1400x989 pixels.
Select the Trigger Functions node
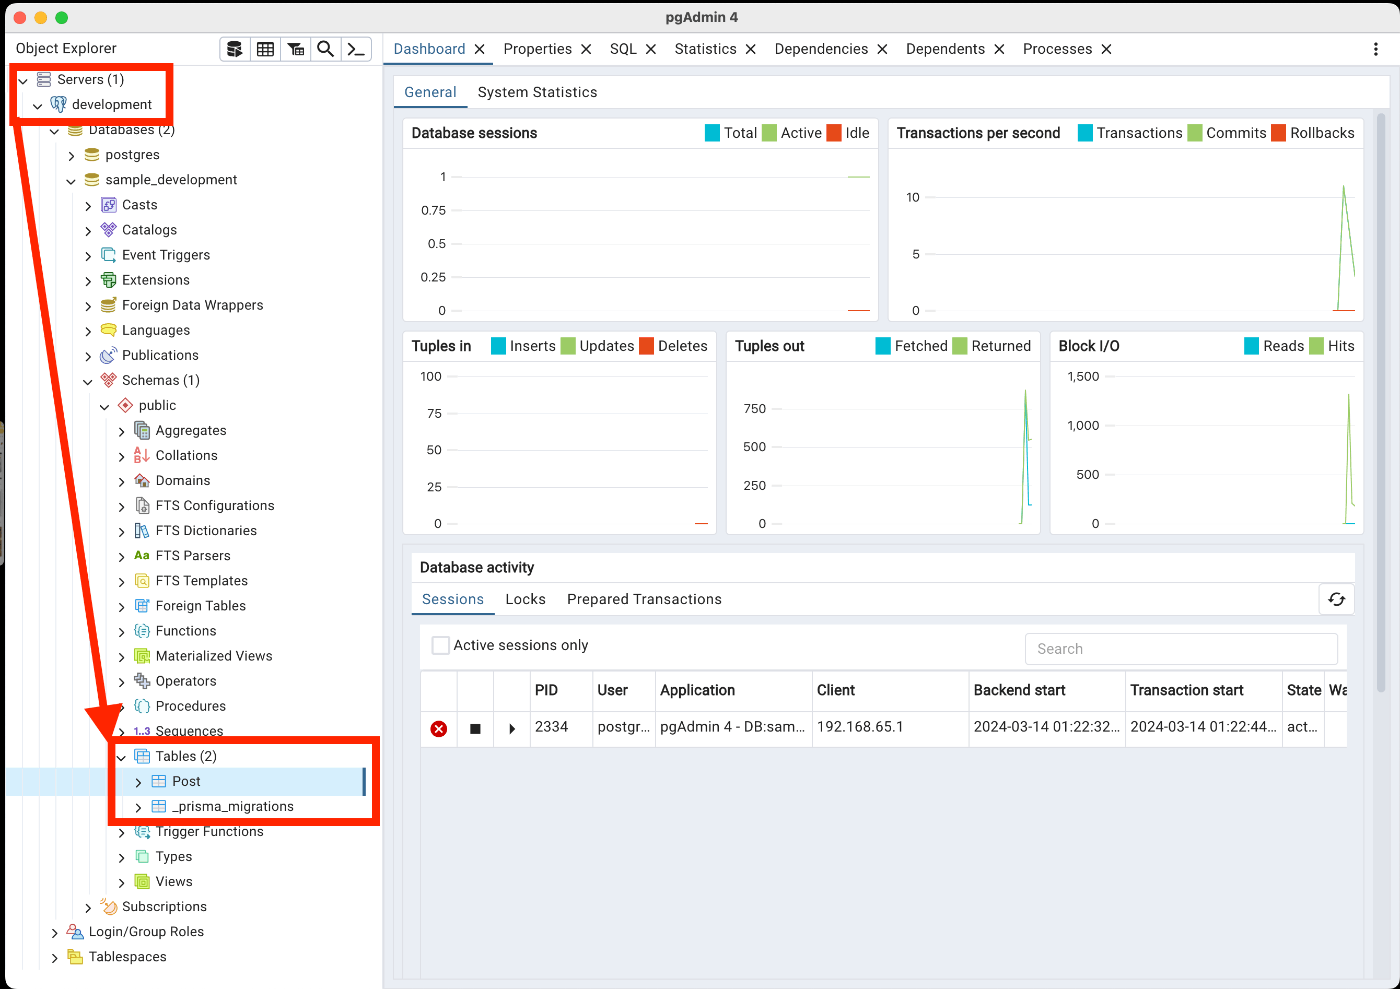[209, 831]
